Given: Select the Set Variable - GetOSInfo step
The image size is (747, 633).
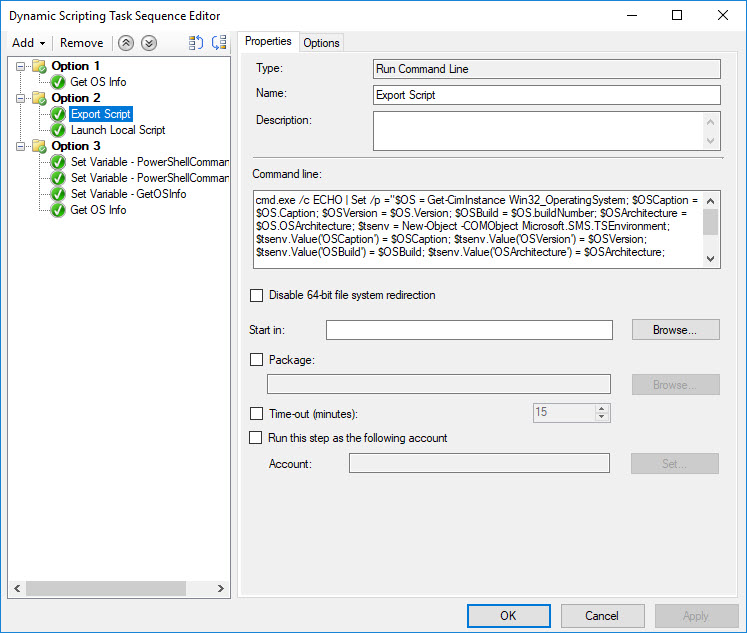Looking at the screenshot, I should [128, 194].
